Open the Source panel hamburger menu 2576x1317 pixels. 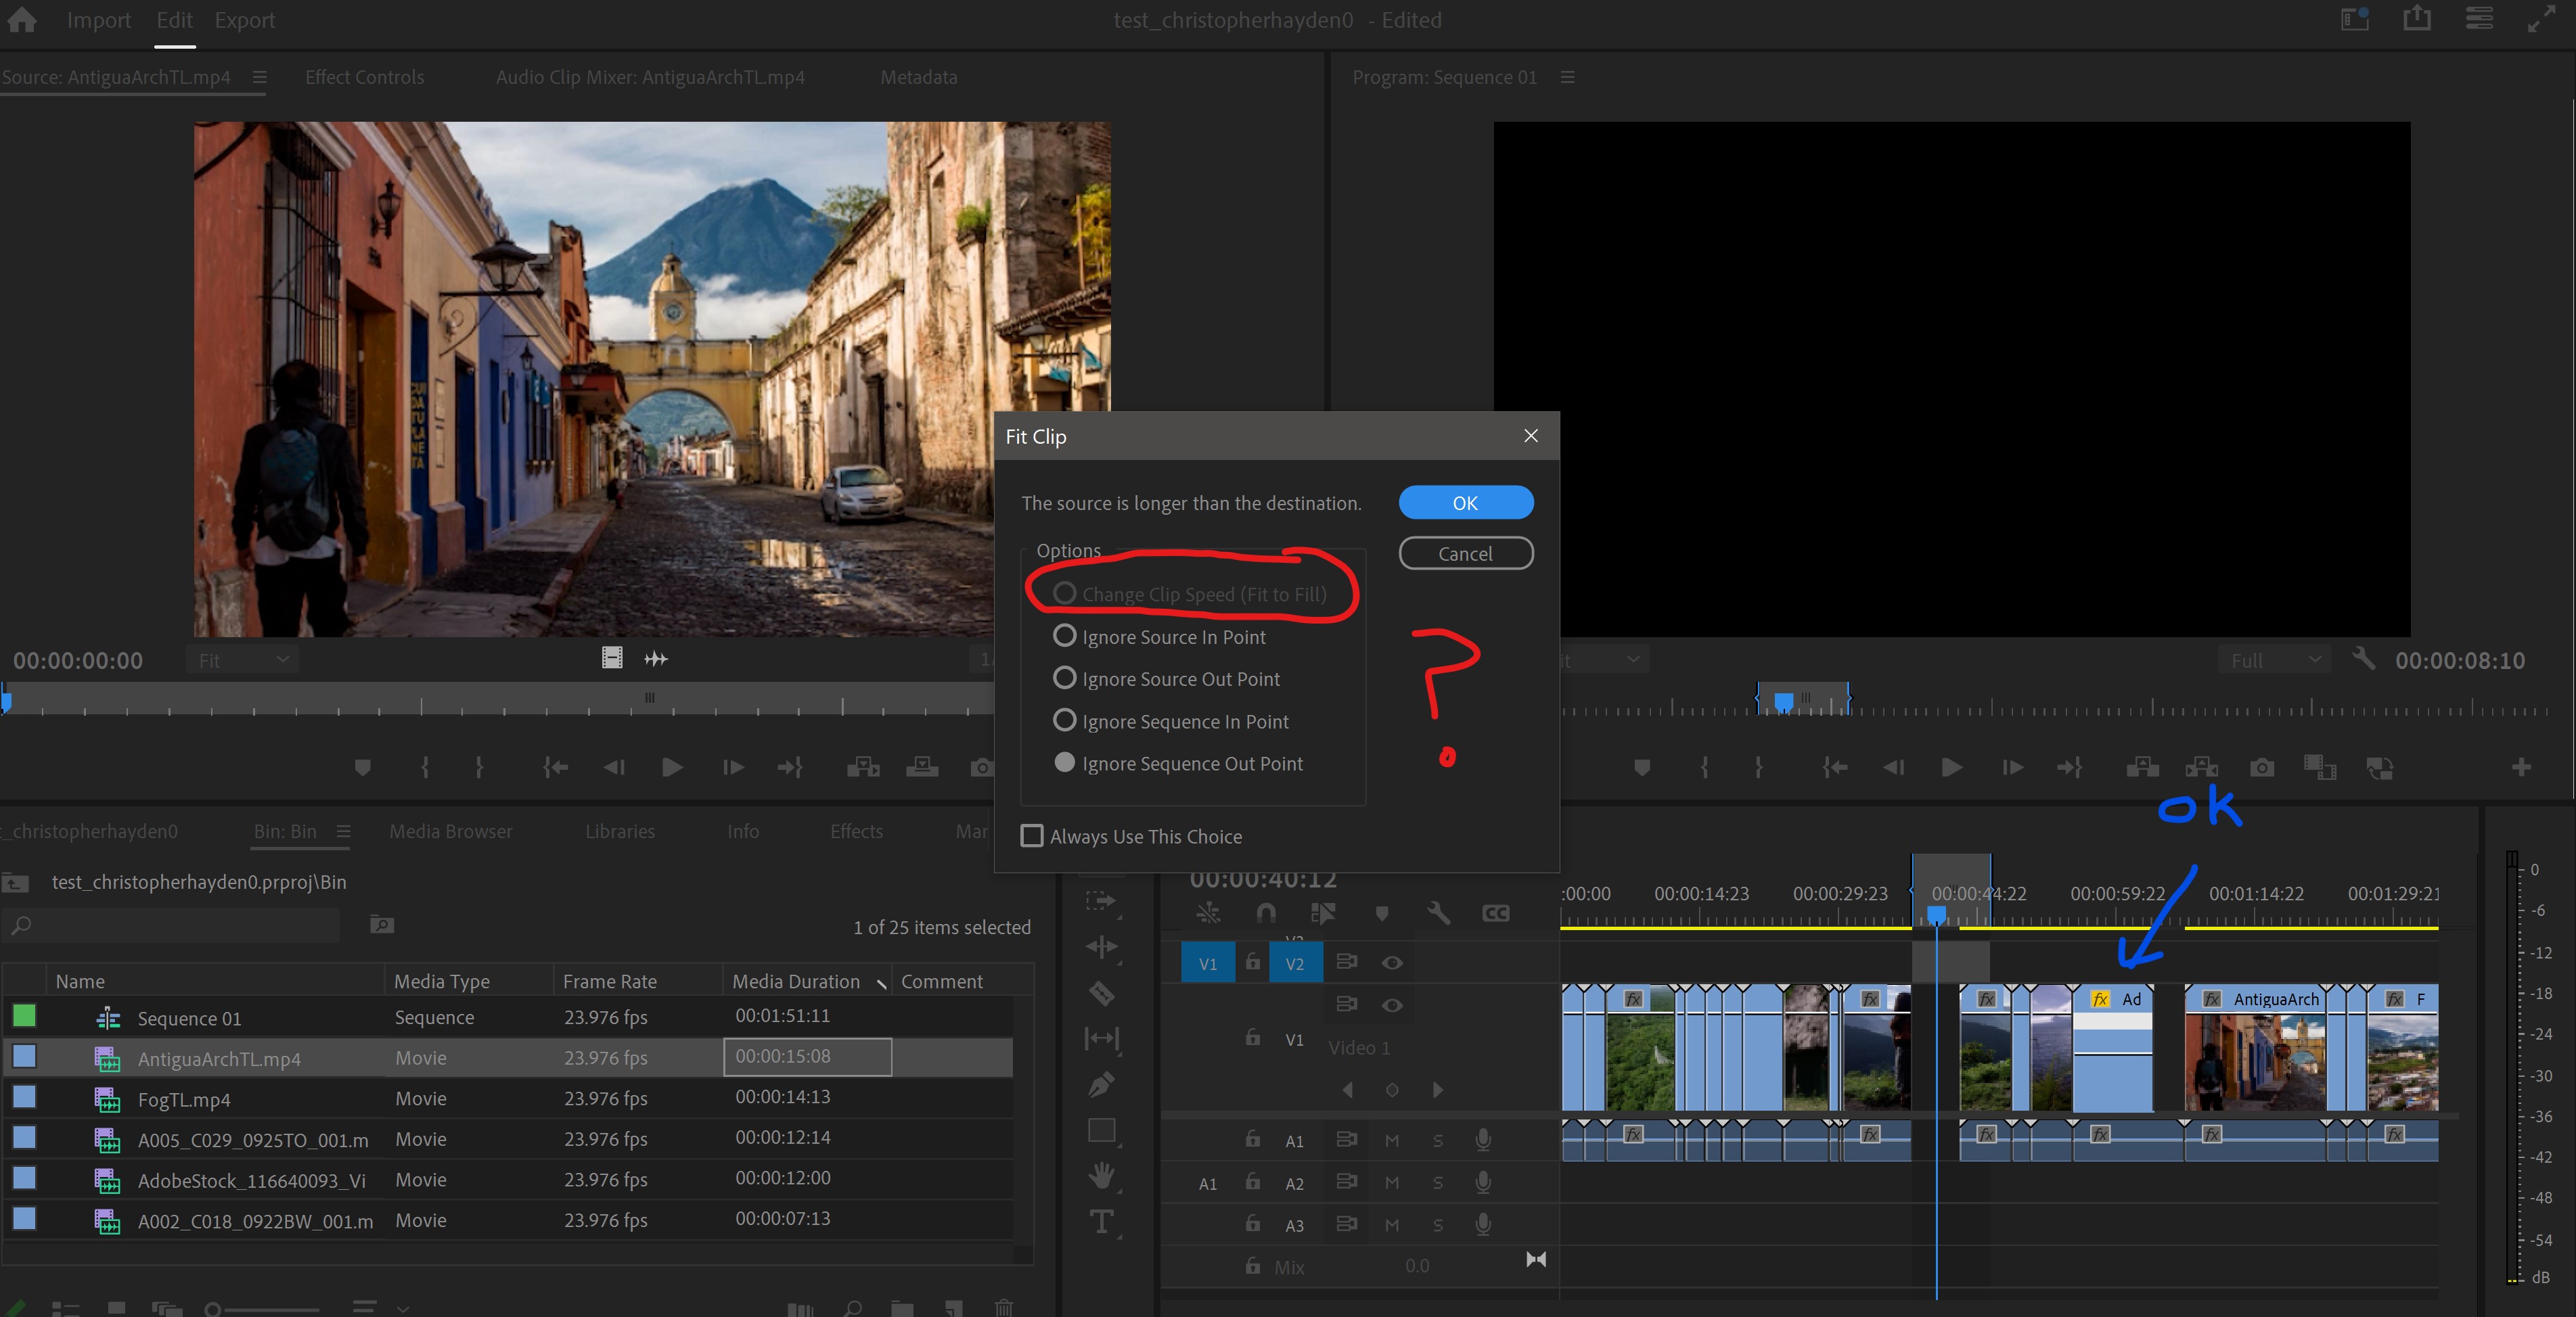pyautogui.click(x=259, y=77)
